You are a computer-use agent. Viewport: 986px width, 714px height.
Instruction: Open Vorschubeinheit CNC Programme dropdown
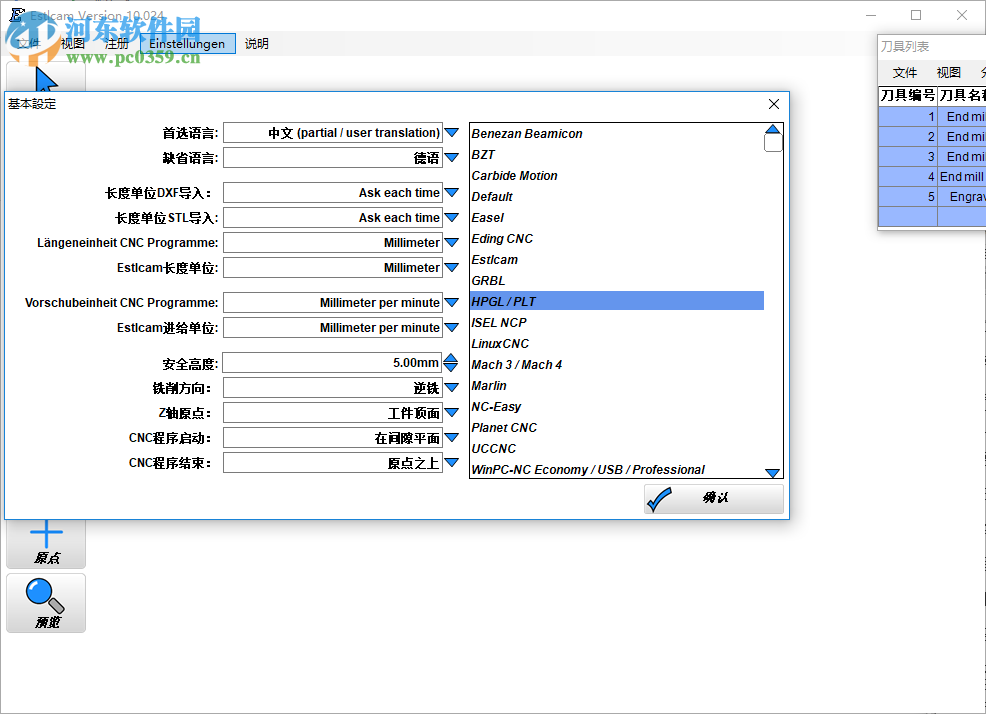coord(451,303)
